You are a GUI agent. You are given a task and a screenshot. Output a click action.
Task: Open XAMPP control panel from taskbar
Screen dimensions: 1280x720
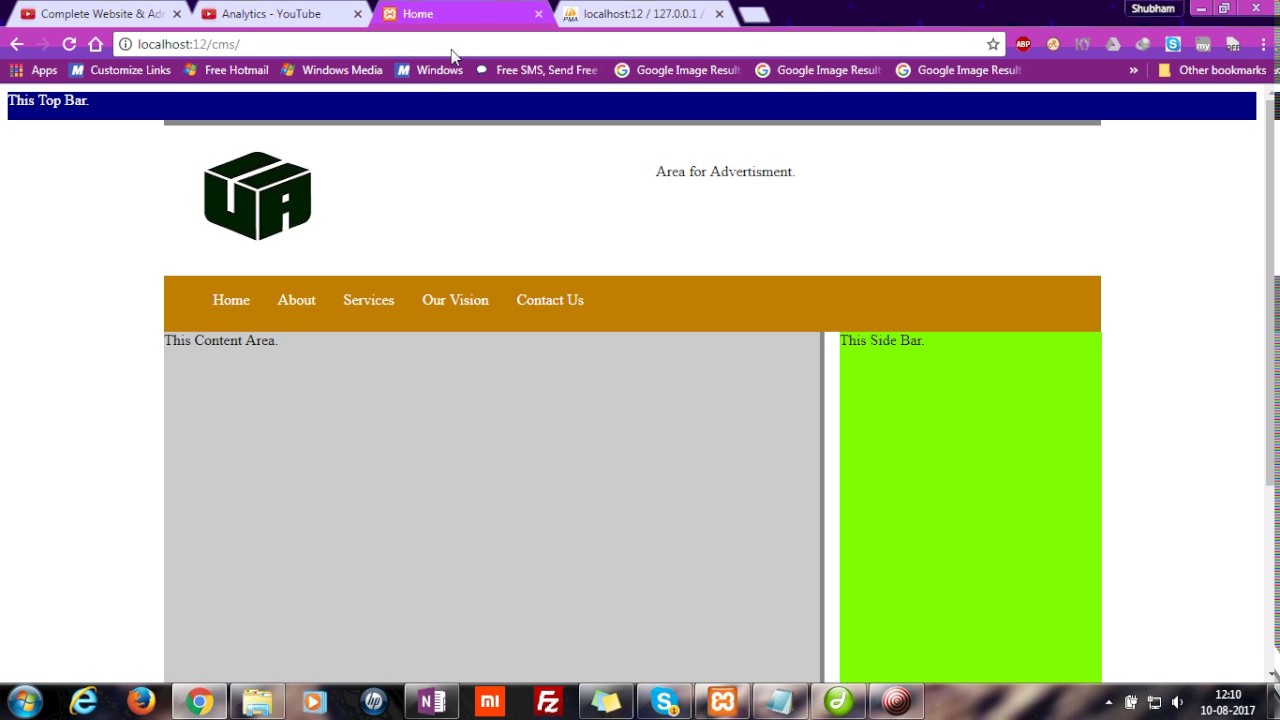(x=722, y=702)
